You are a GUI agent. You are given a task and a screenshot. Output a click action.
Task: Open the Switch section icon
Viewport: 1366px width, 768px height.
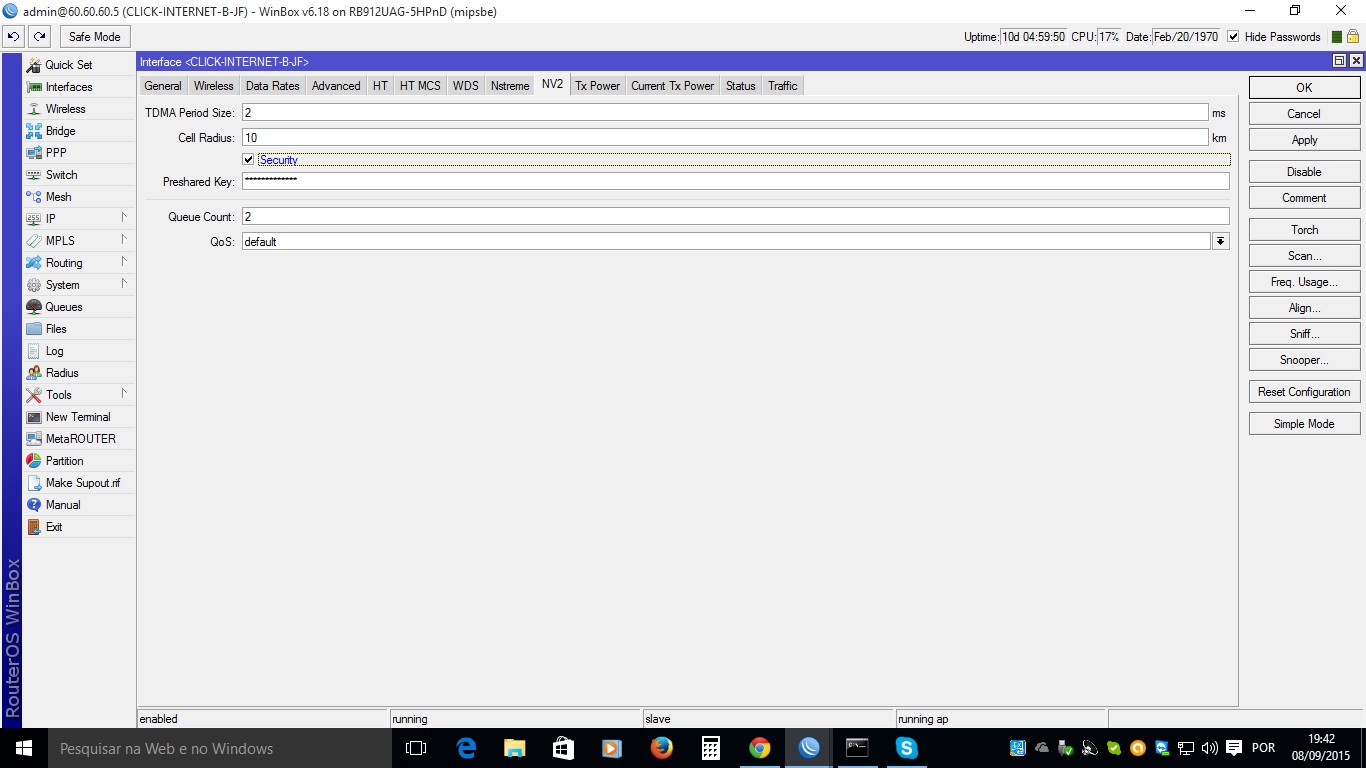pyautogui.click(x=34, y=175)
